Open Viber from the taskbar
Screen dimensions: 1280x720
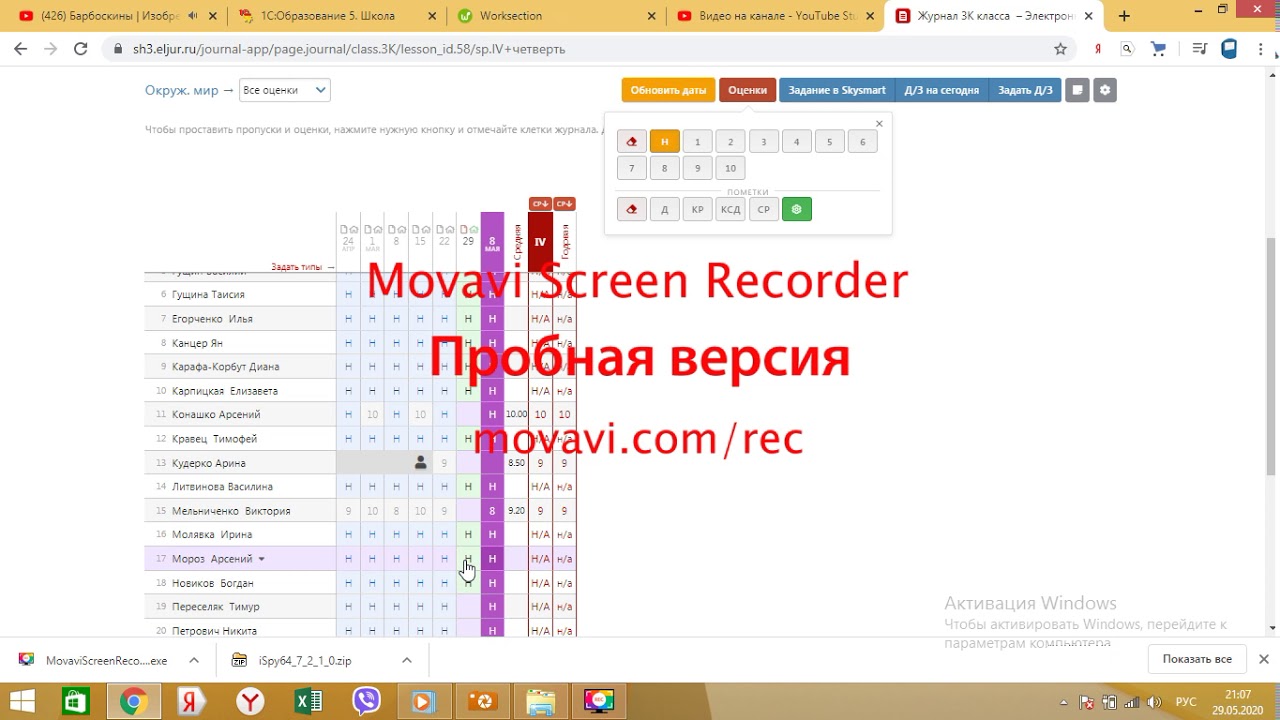click(x=367, y=702)
